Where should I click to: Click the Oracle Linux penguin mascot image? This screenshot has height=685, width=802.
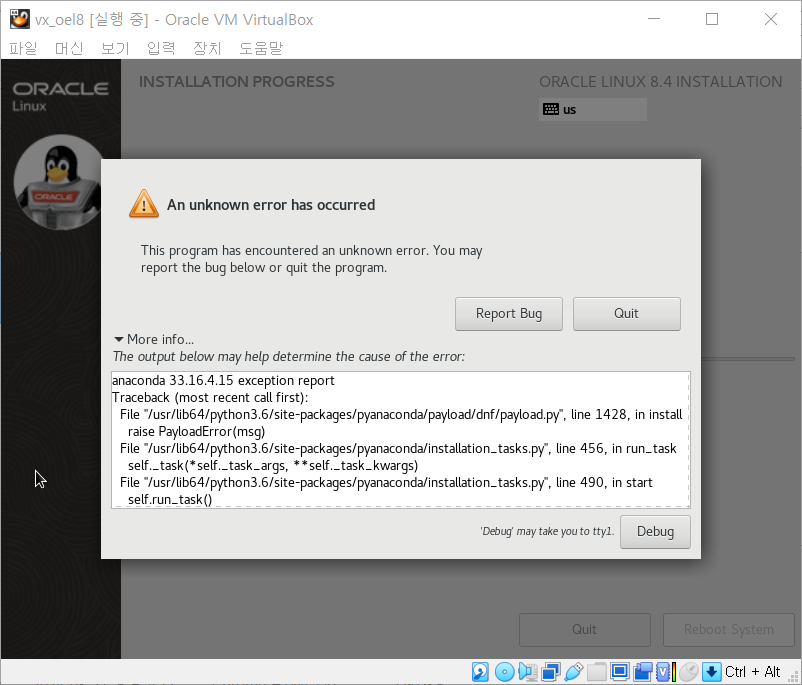coord(61,182)
